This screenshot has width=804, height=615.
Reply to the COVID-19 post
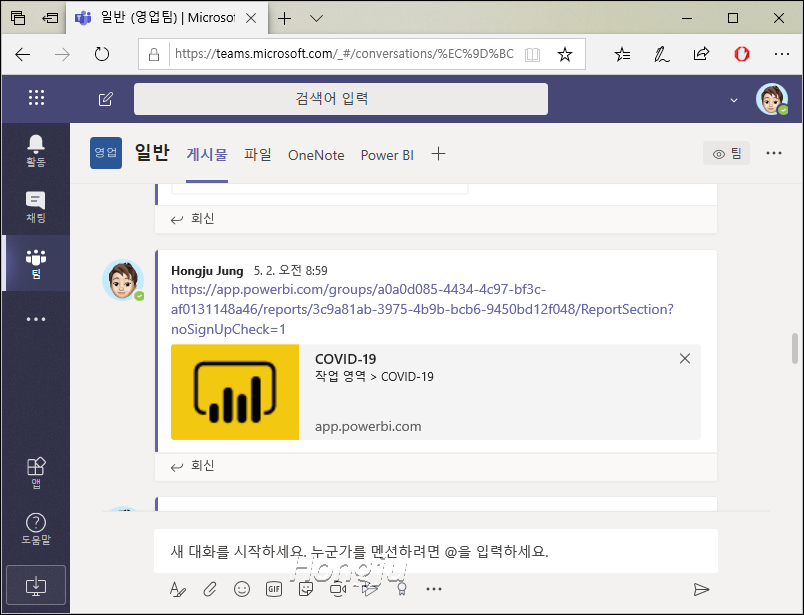click(x=192, y=466)
